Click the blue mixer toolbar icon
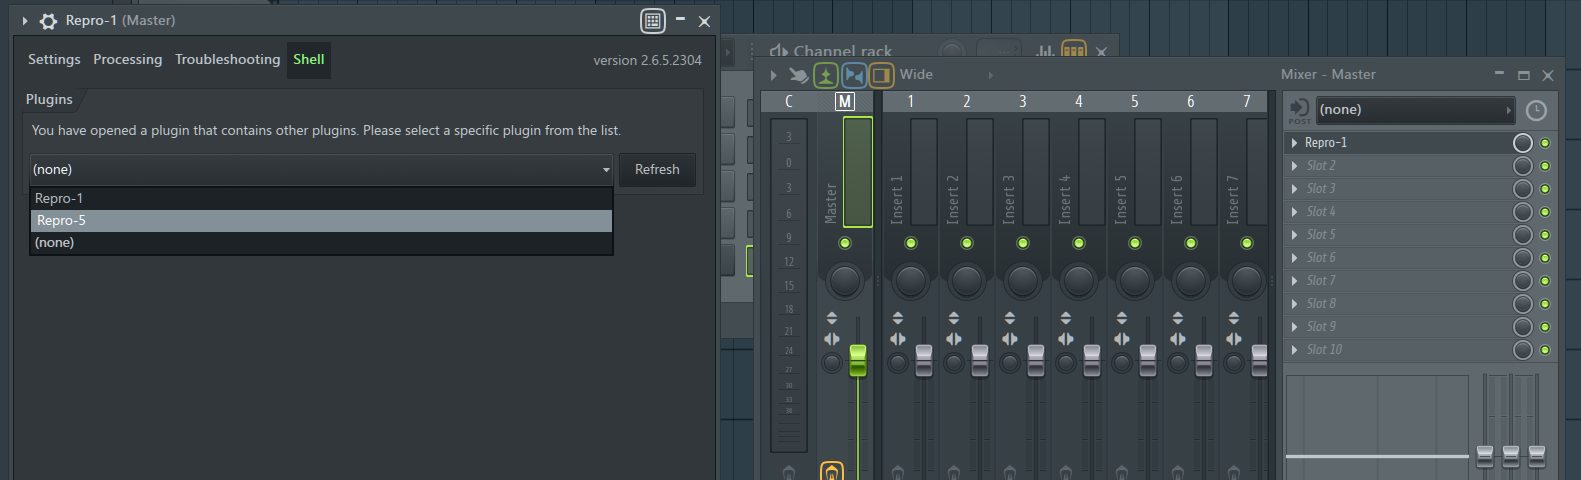The image size is (1581, 480). pyautogui.click(x=853, y=75)
